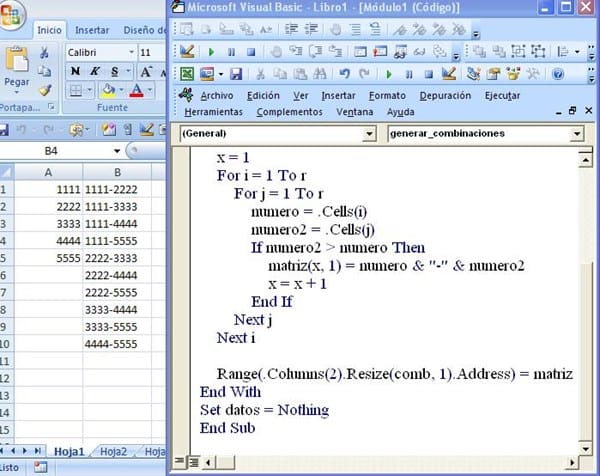Click the Break pause icon in Debug toolbar
Image resolution: width=600 pixels, height=476 pixels.
(231, 52)
